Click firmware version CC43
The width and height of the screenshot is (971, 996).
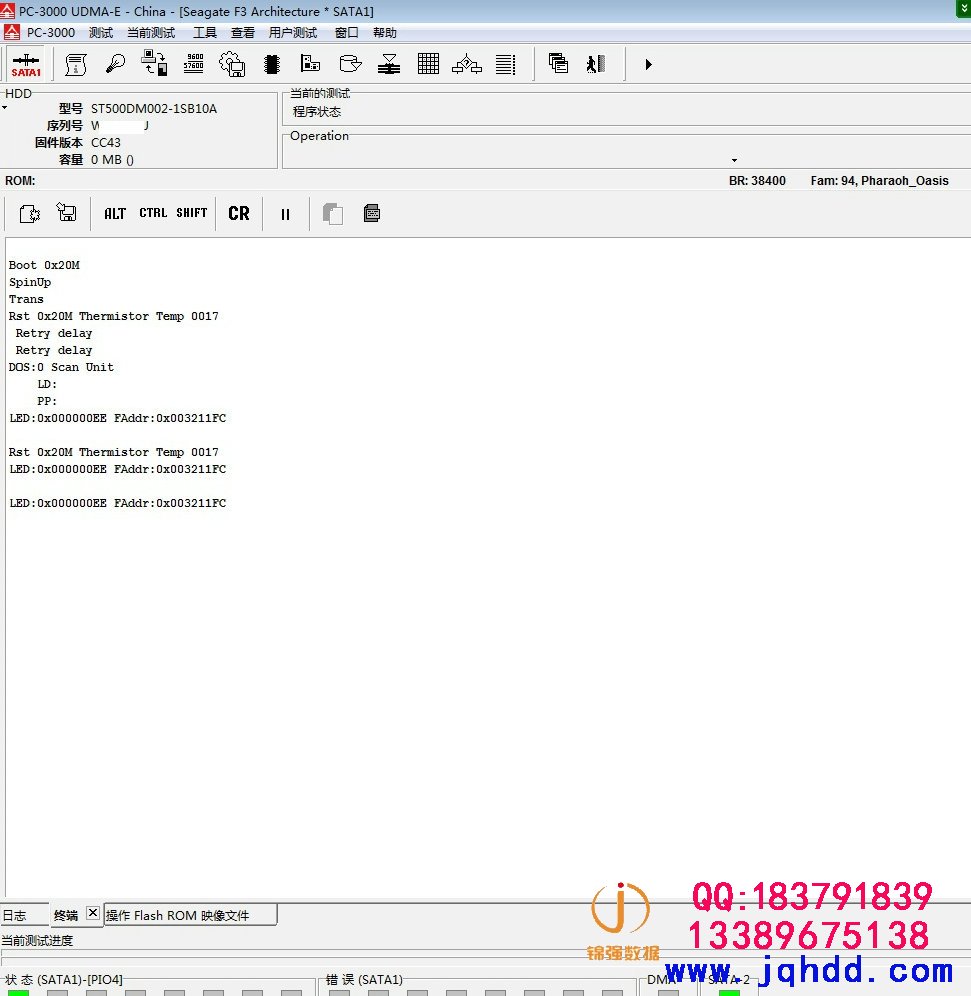[105, 142]
